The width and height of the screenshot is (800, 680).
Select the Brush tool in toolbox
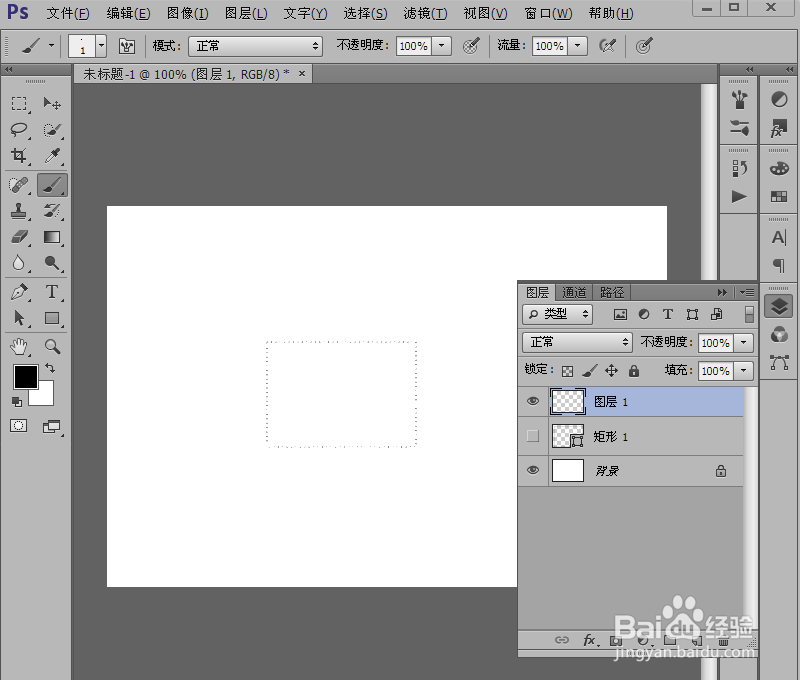pos(52,185)
